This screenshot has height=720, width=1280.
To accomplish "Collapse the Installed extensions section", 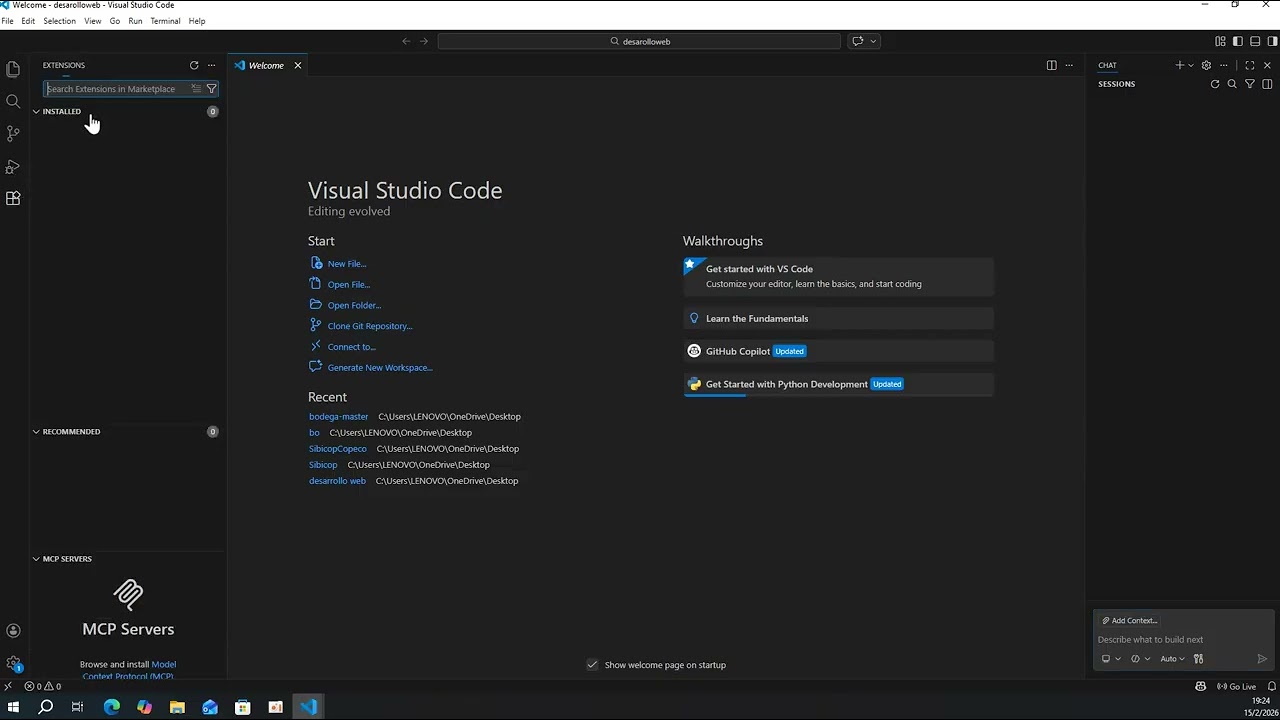I will tap(62, 111).
